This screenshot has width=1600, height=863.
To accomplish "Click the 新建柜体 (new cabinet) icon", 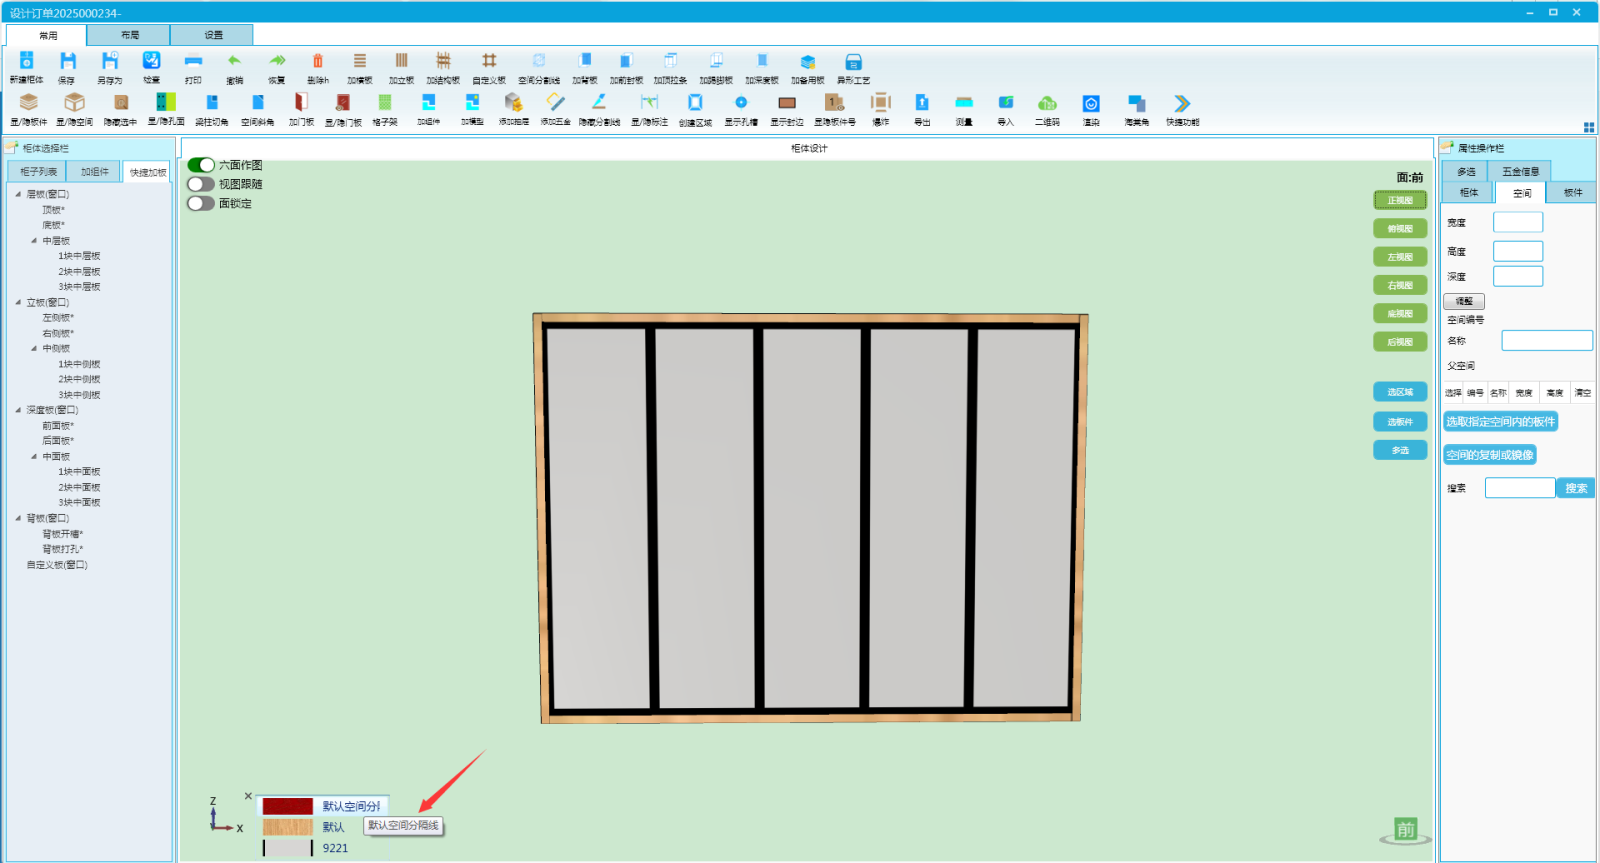I will (27, 62).
